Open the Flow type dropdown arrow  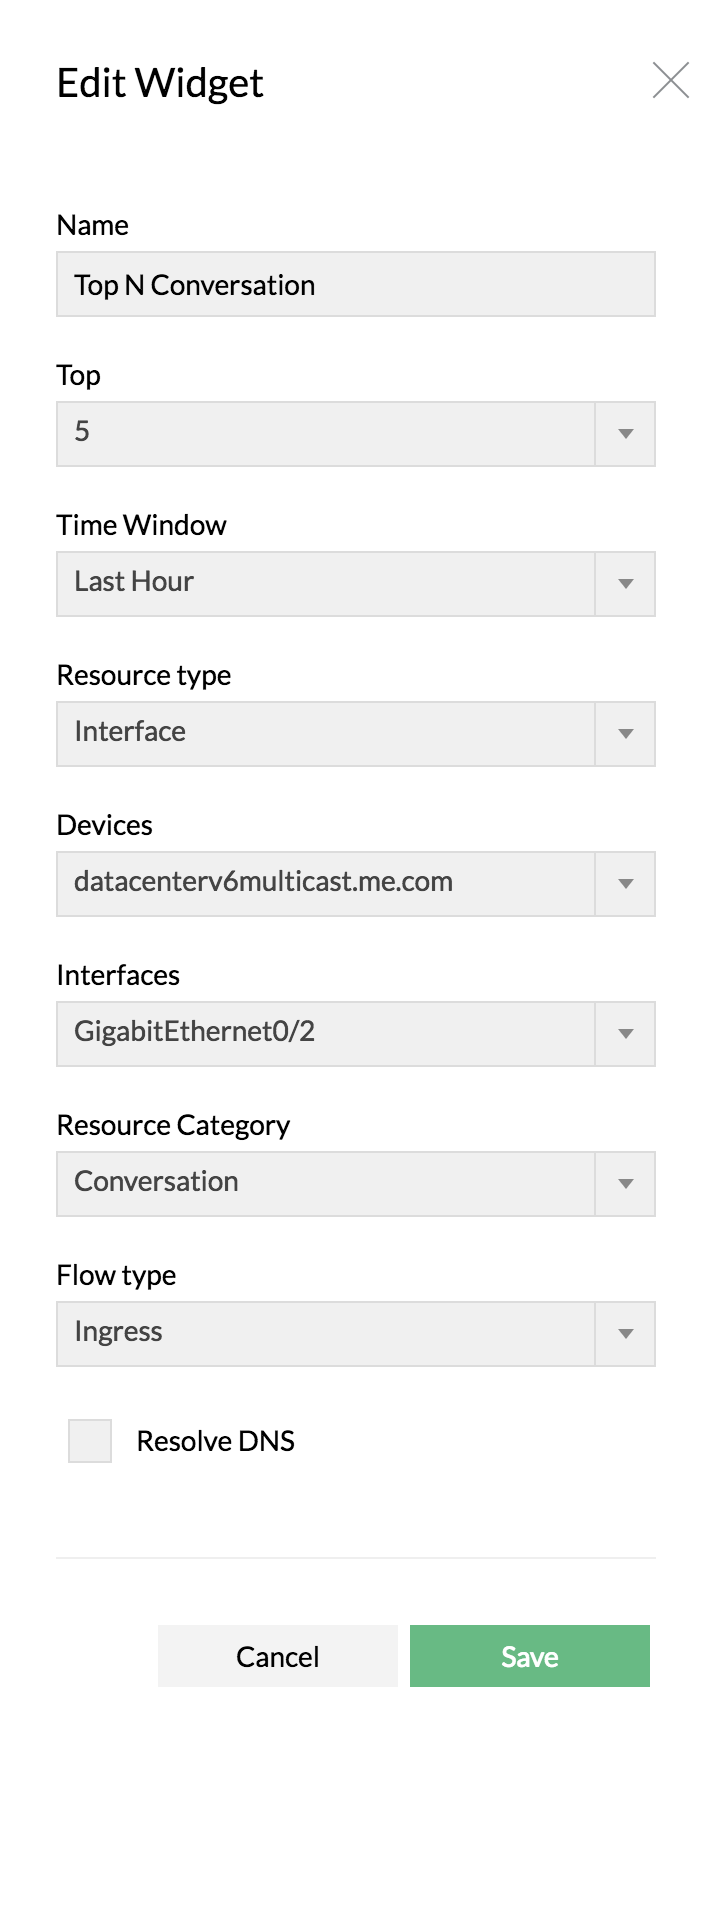[x=626, y=1334]
